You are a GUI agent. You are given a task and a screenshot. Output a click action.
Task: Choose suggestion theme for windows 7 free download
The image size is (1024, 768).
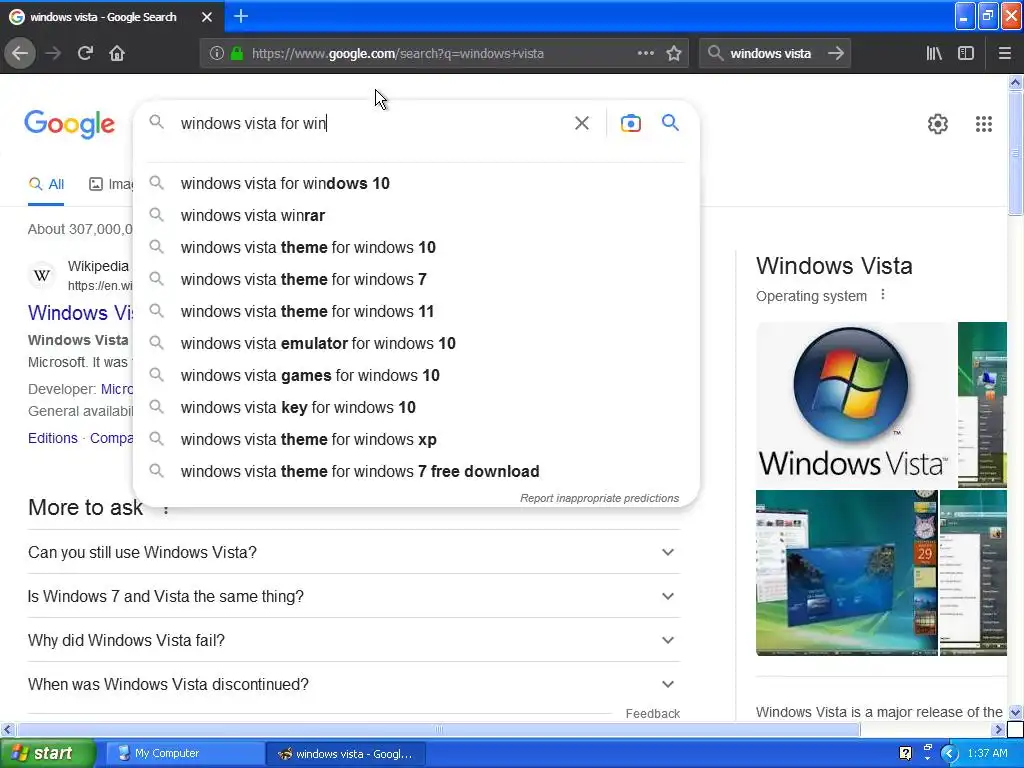coord(416,472)
